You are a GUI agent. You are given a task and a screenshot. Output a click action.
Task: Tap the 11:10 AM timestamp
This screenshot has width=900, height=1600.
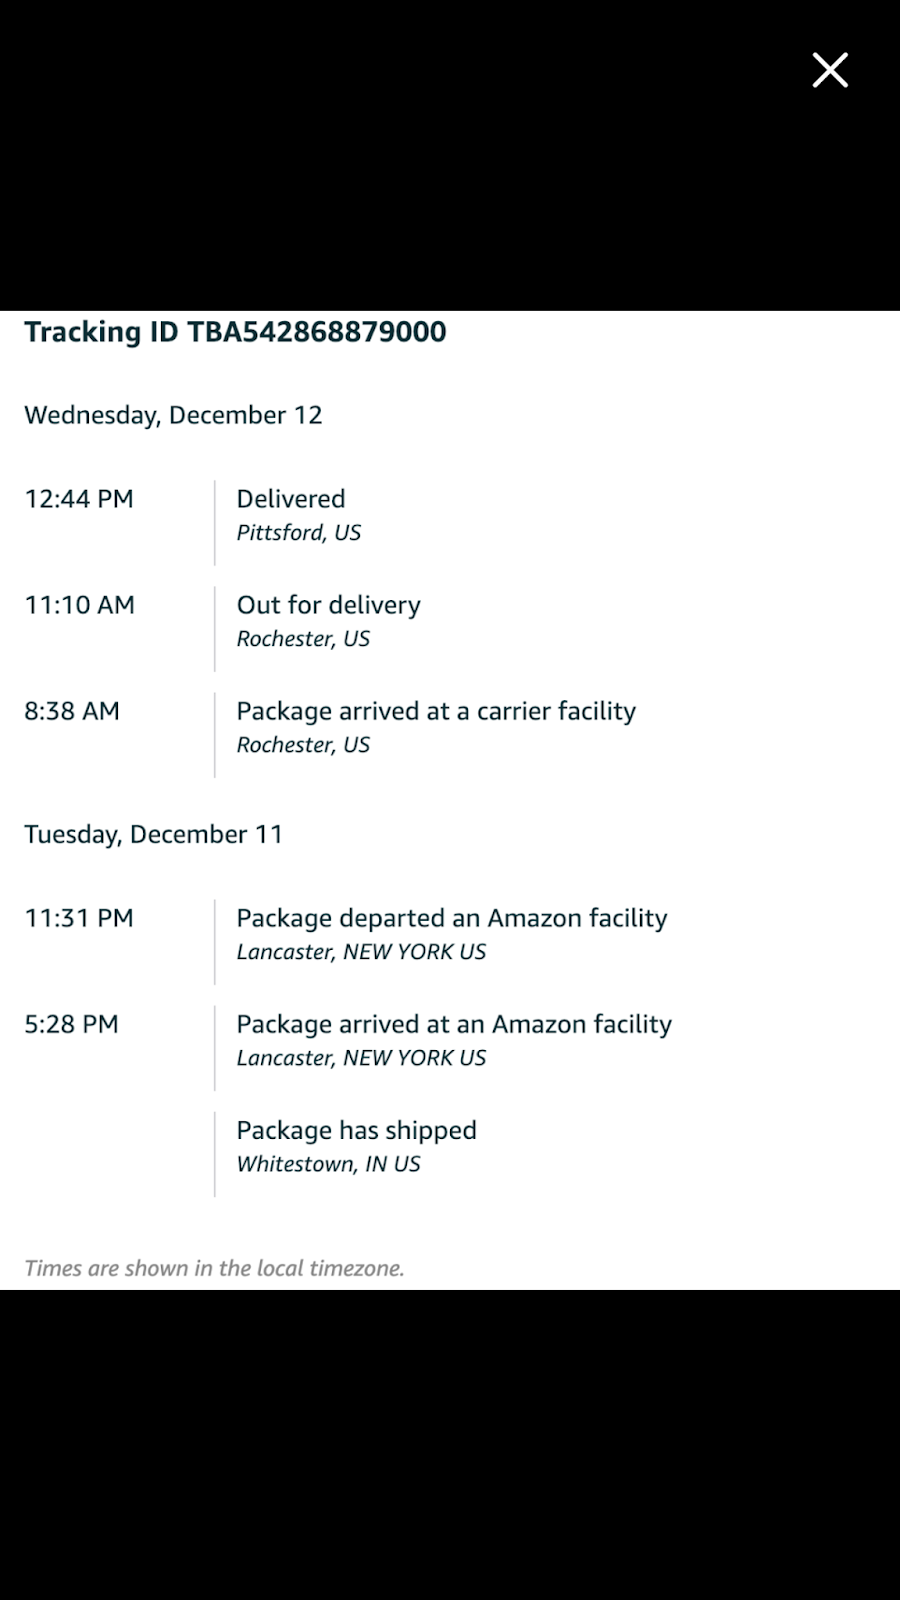click(x=79, y=605)
